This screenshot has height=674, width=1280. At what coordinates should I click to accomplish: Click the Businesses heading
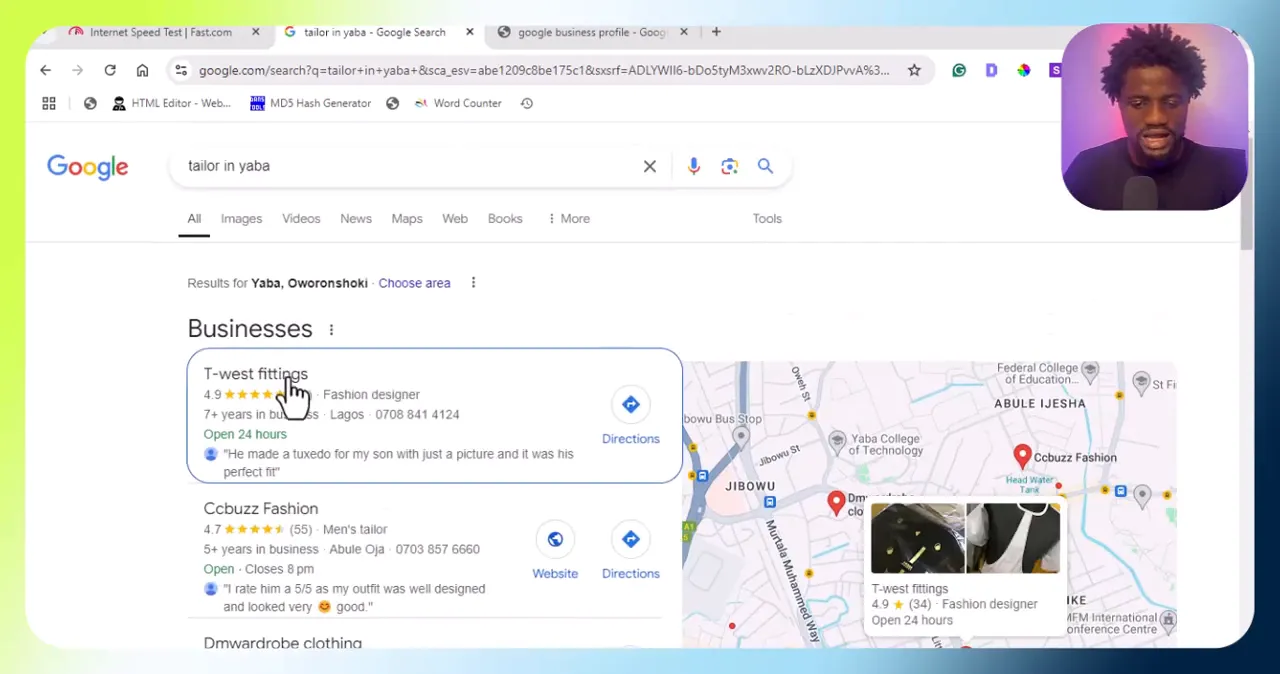250,329
